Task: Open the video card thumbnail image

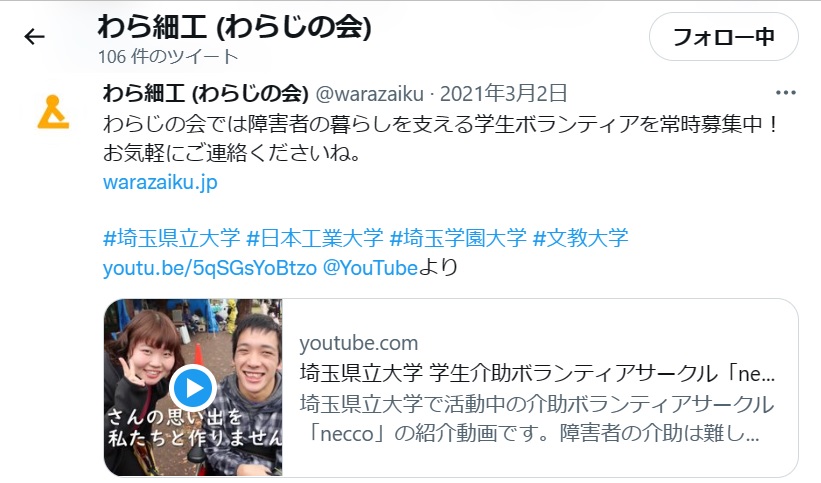Action: click(193, 388)
